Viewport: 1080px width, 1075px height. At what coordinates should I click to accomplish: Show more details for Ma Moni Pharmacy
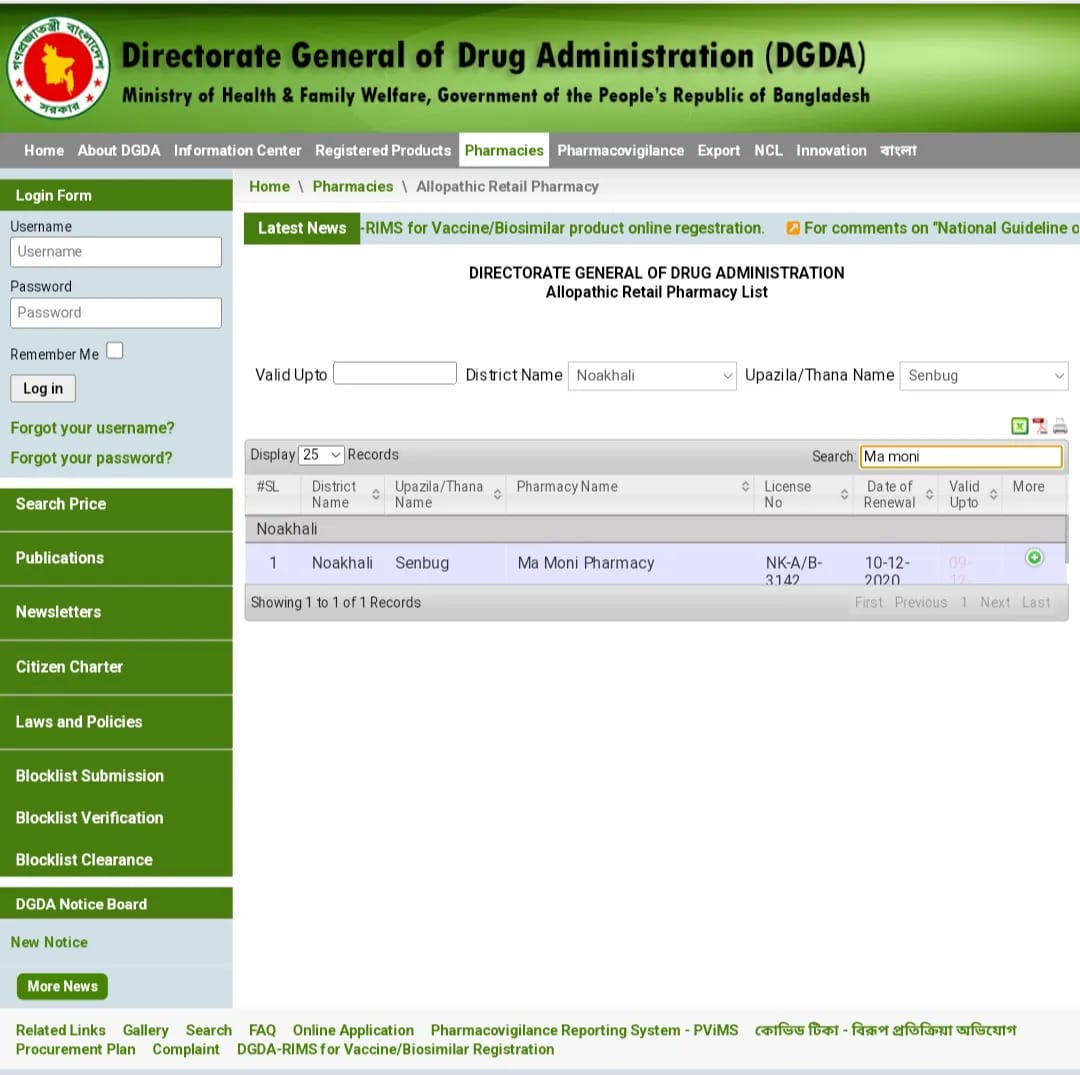pos(1034,557)
